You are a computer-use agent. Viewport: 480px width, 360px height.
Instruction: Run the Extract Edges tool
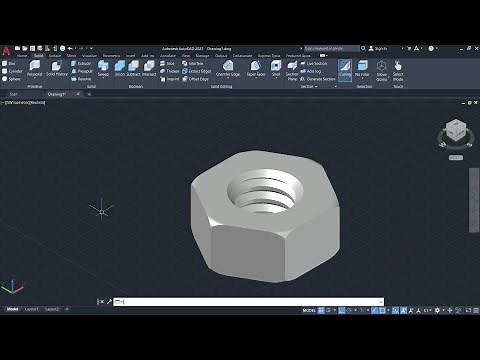pyautogui.click(x=197, y=71)
